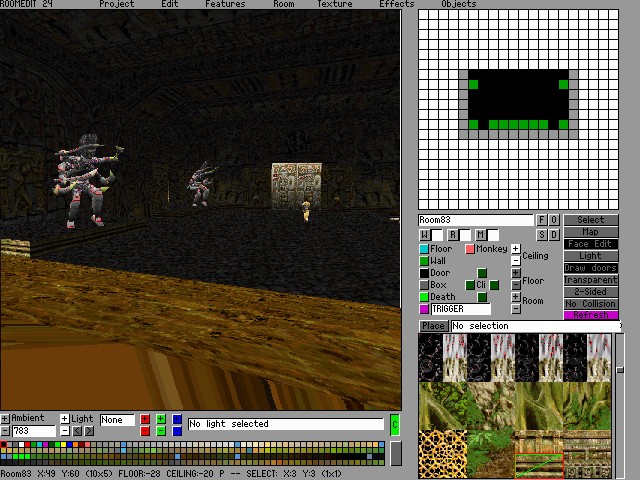This screenshot has height=480, width=640.
Task: Toggle the Transparent button
Action: [591, 280]
